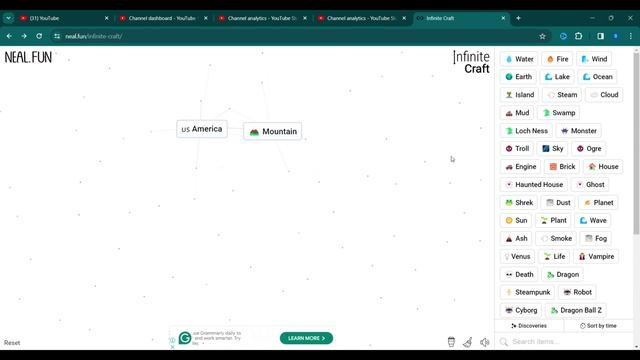Select the Cloud element
The height and width of the screenshot is (360, 640).
604,95
